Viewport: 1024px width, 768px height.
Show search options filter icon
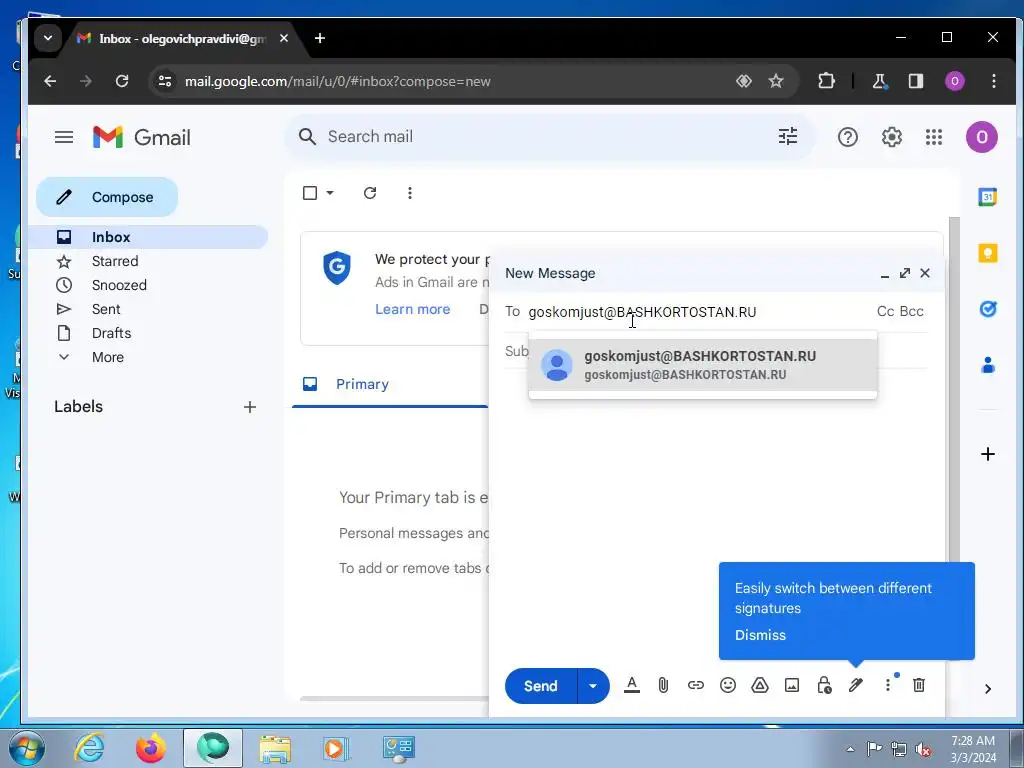click(x=788, y=136)
